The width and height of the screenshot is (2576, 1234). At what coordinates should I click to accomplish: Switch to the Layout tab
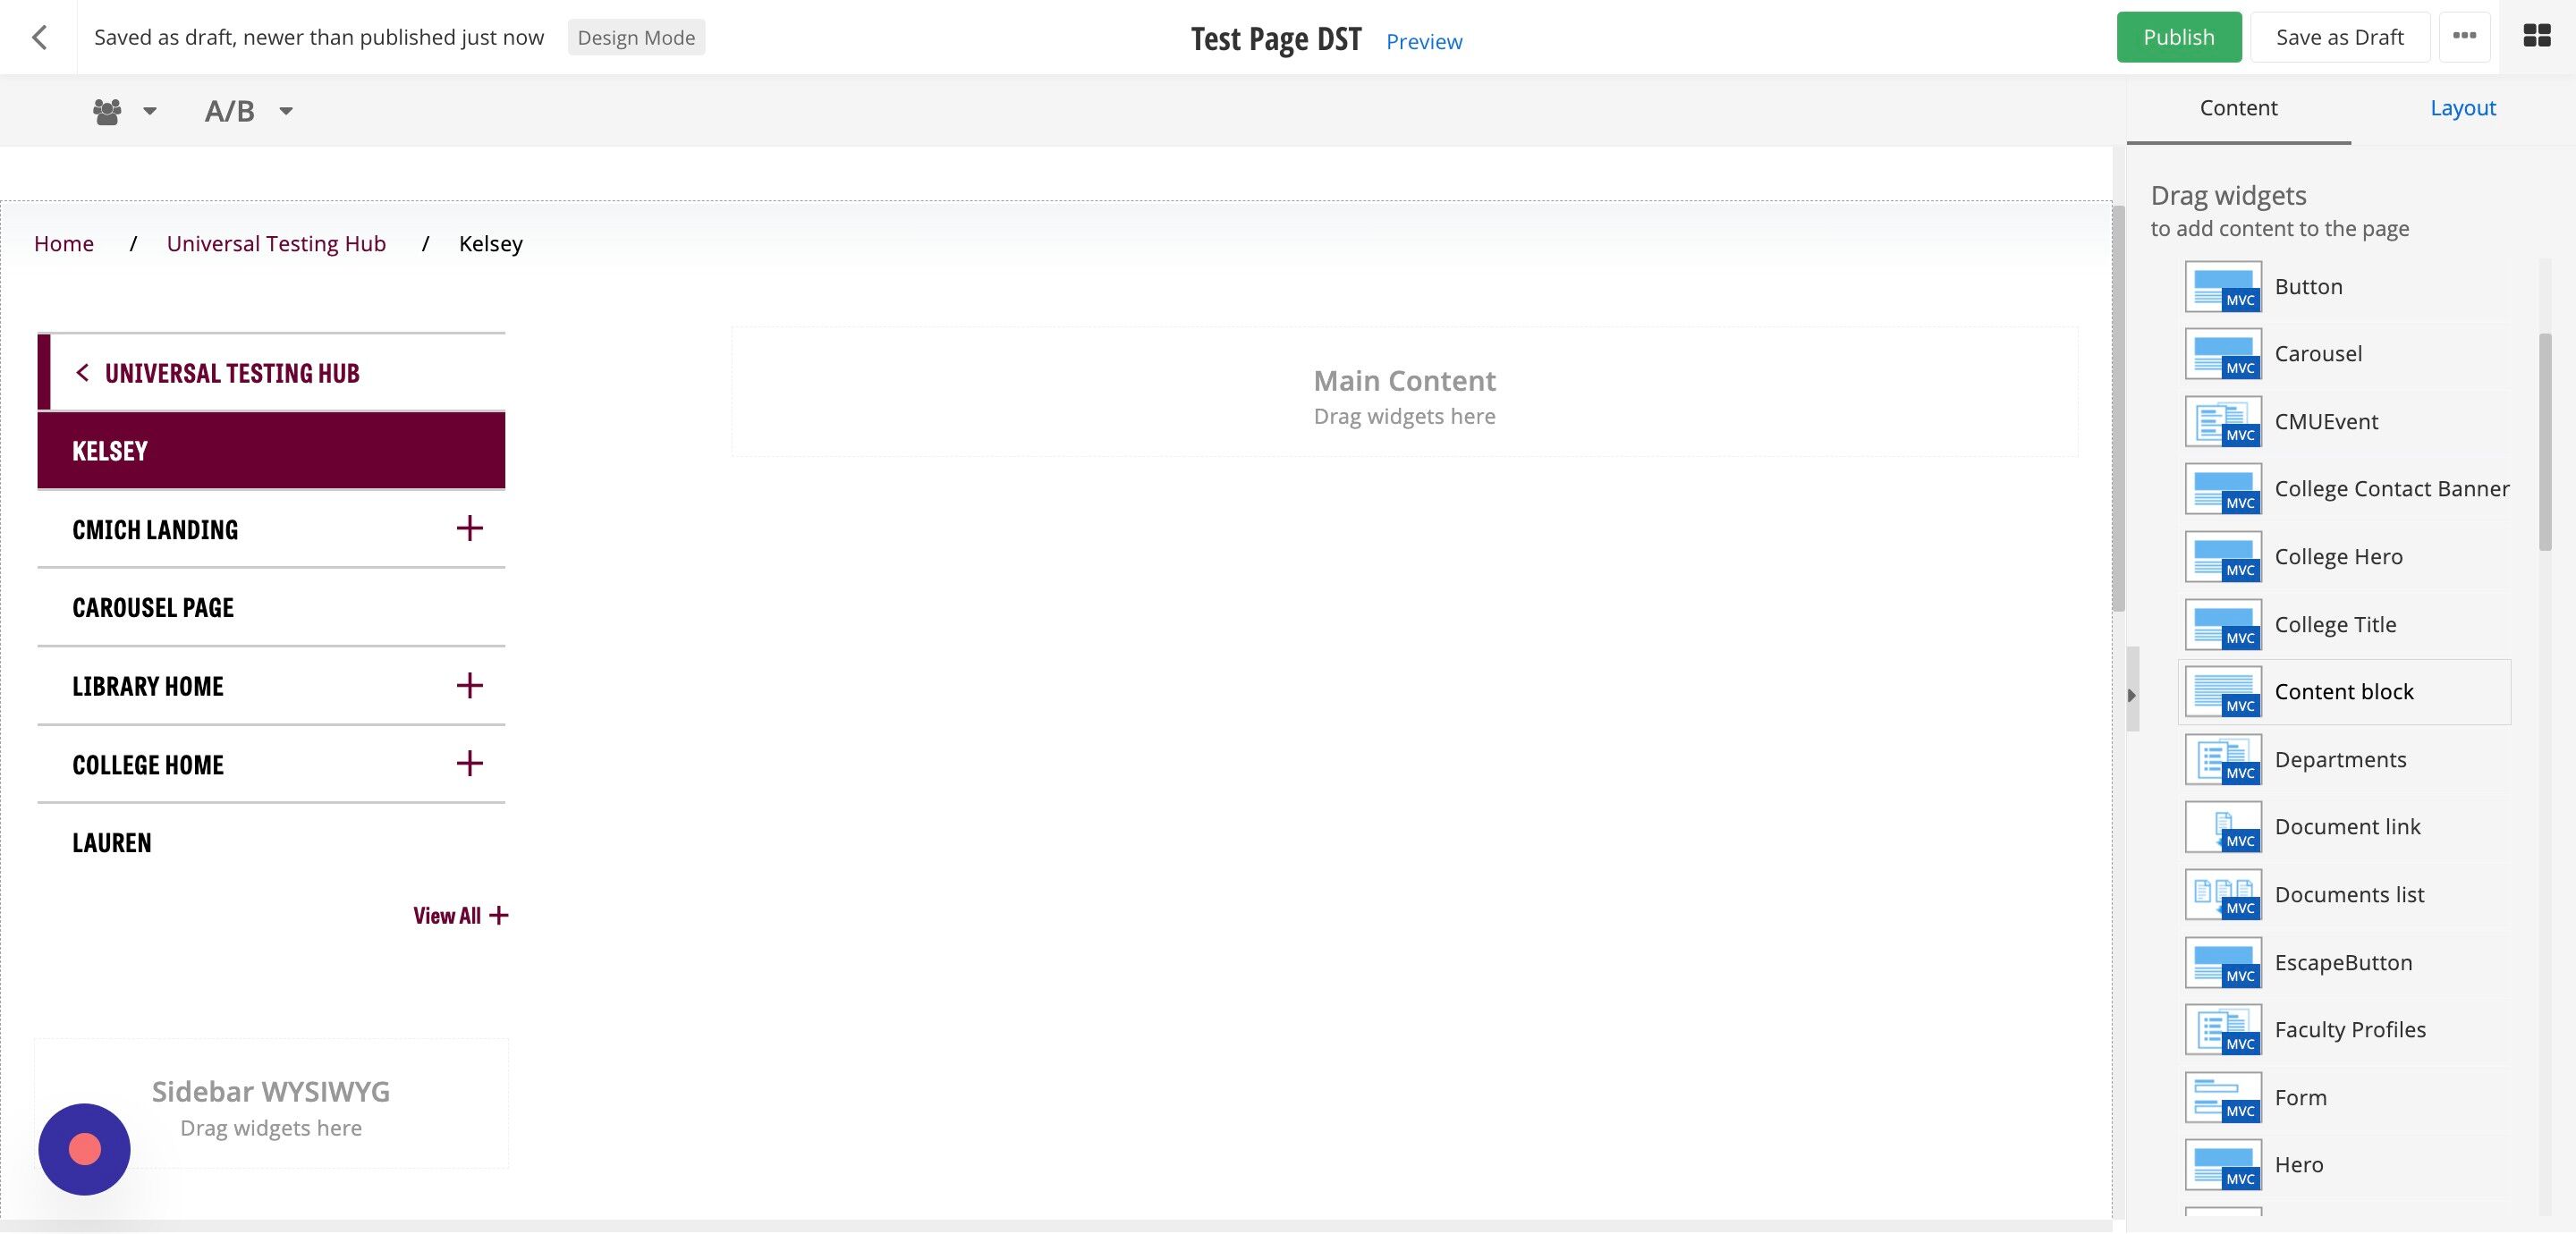pos(2462,107)
